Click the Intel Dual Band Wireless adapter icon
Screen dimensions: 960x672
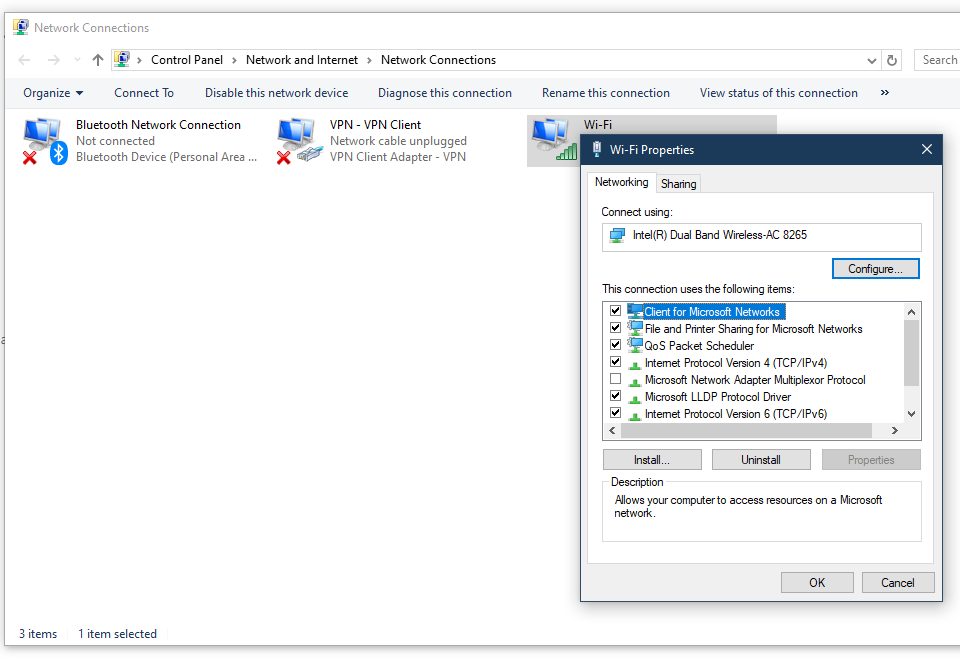click(x=617, y=236)
